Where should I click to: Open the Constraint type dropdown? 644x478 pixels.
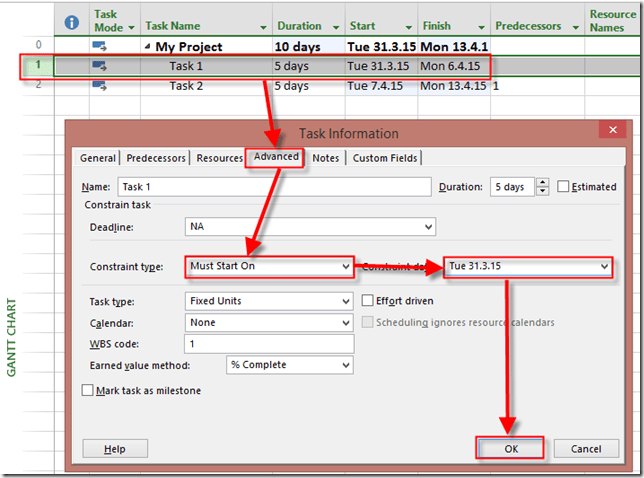pyautogui.click(x=346, y=267)
